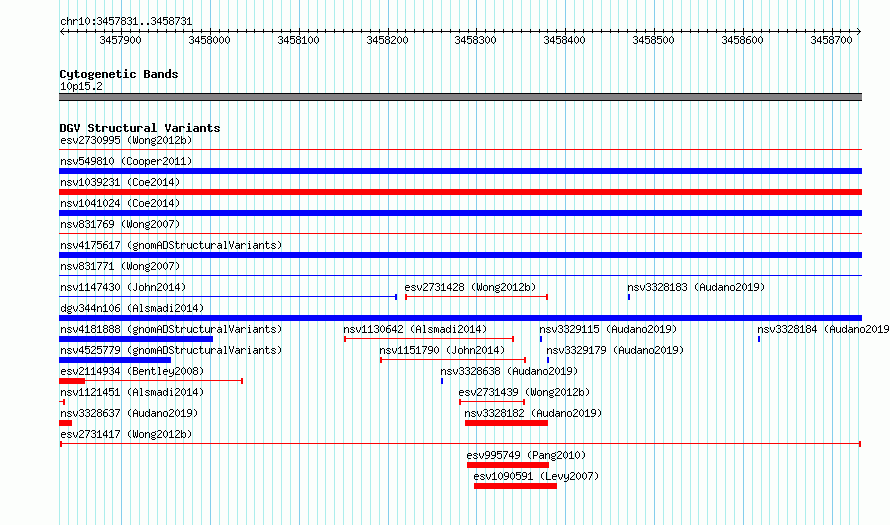This screenshot has height=525, width=890.
Task: Click the esv2730995 (Wong2012b) variant label
Action: pyautogui.click(x=126, y=140)
